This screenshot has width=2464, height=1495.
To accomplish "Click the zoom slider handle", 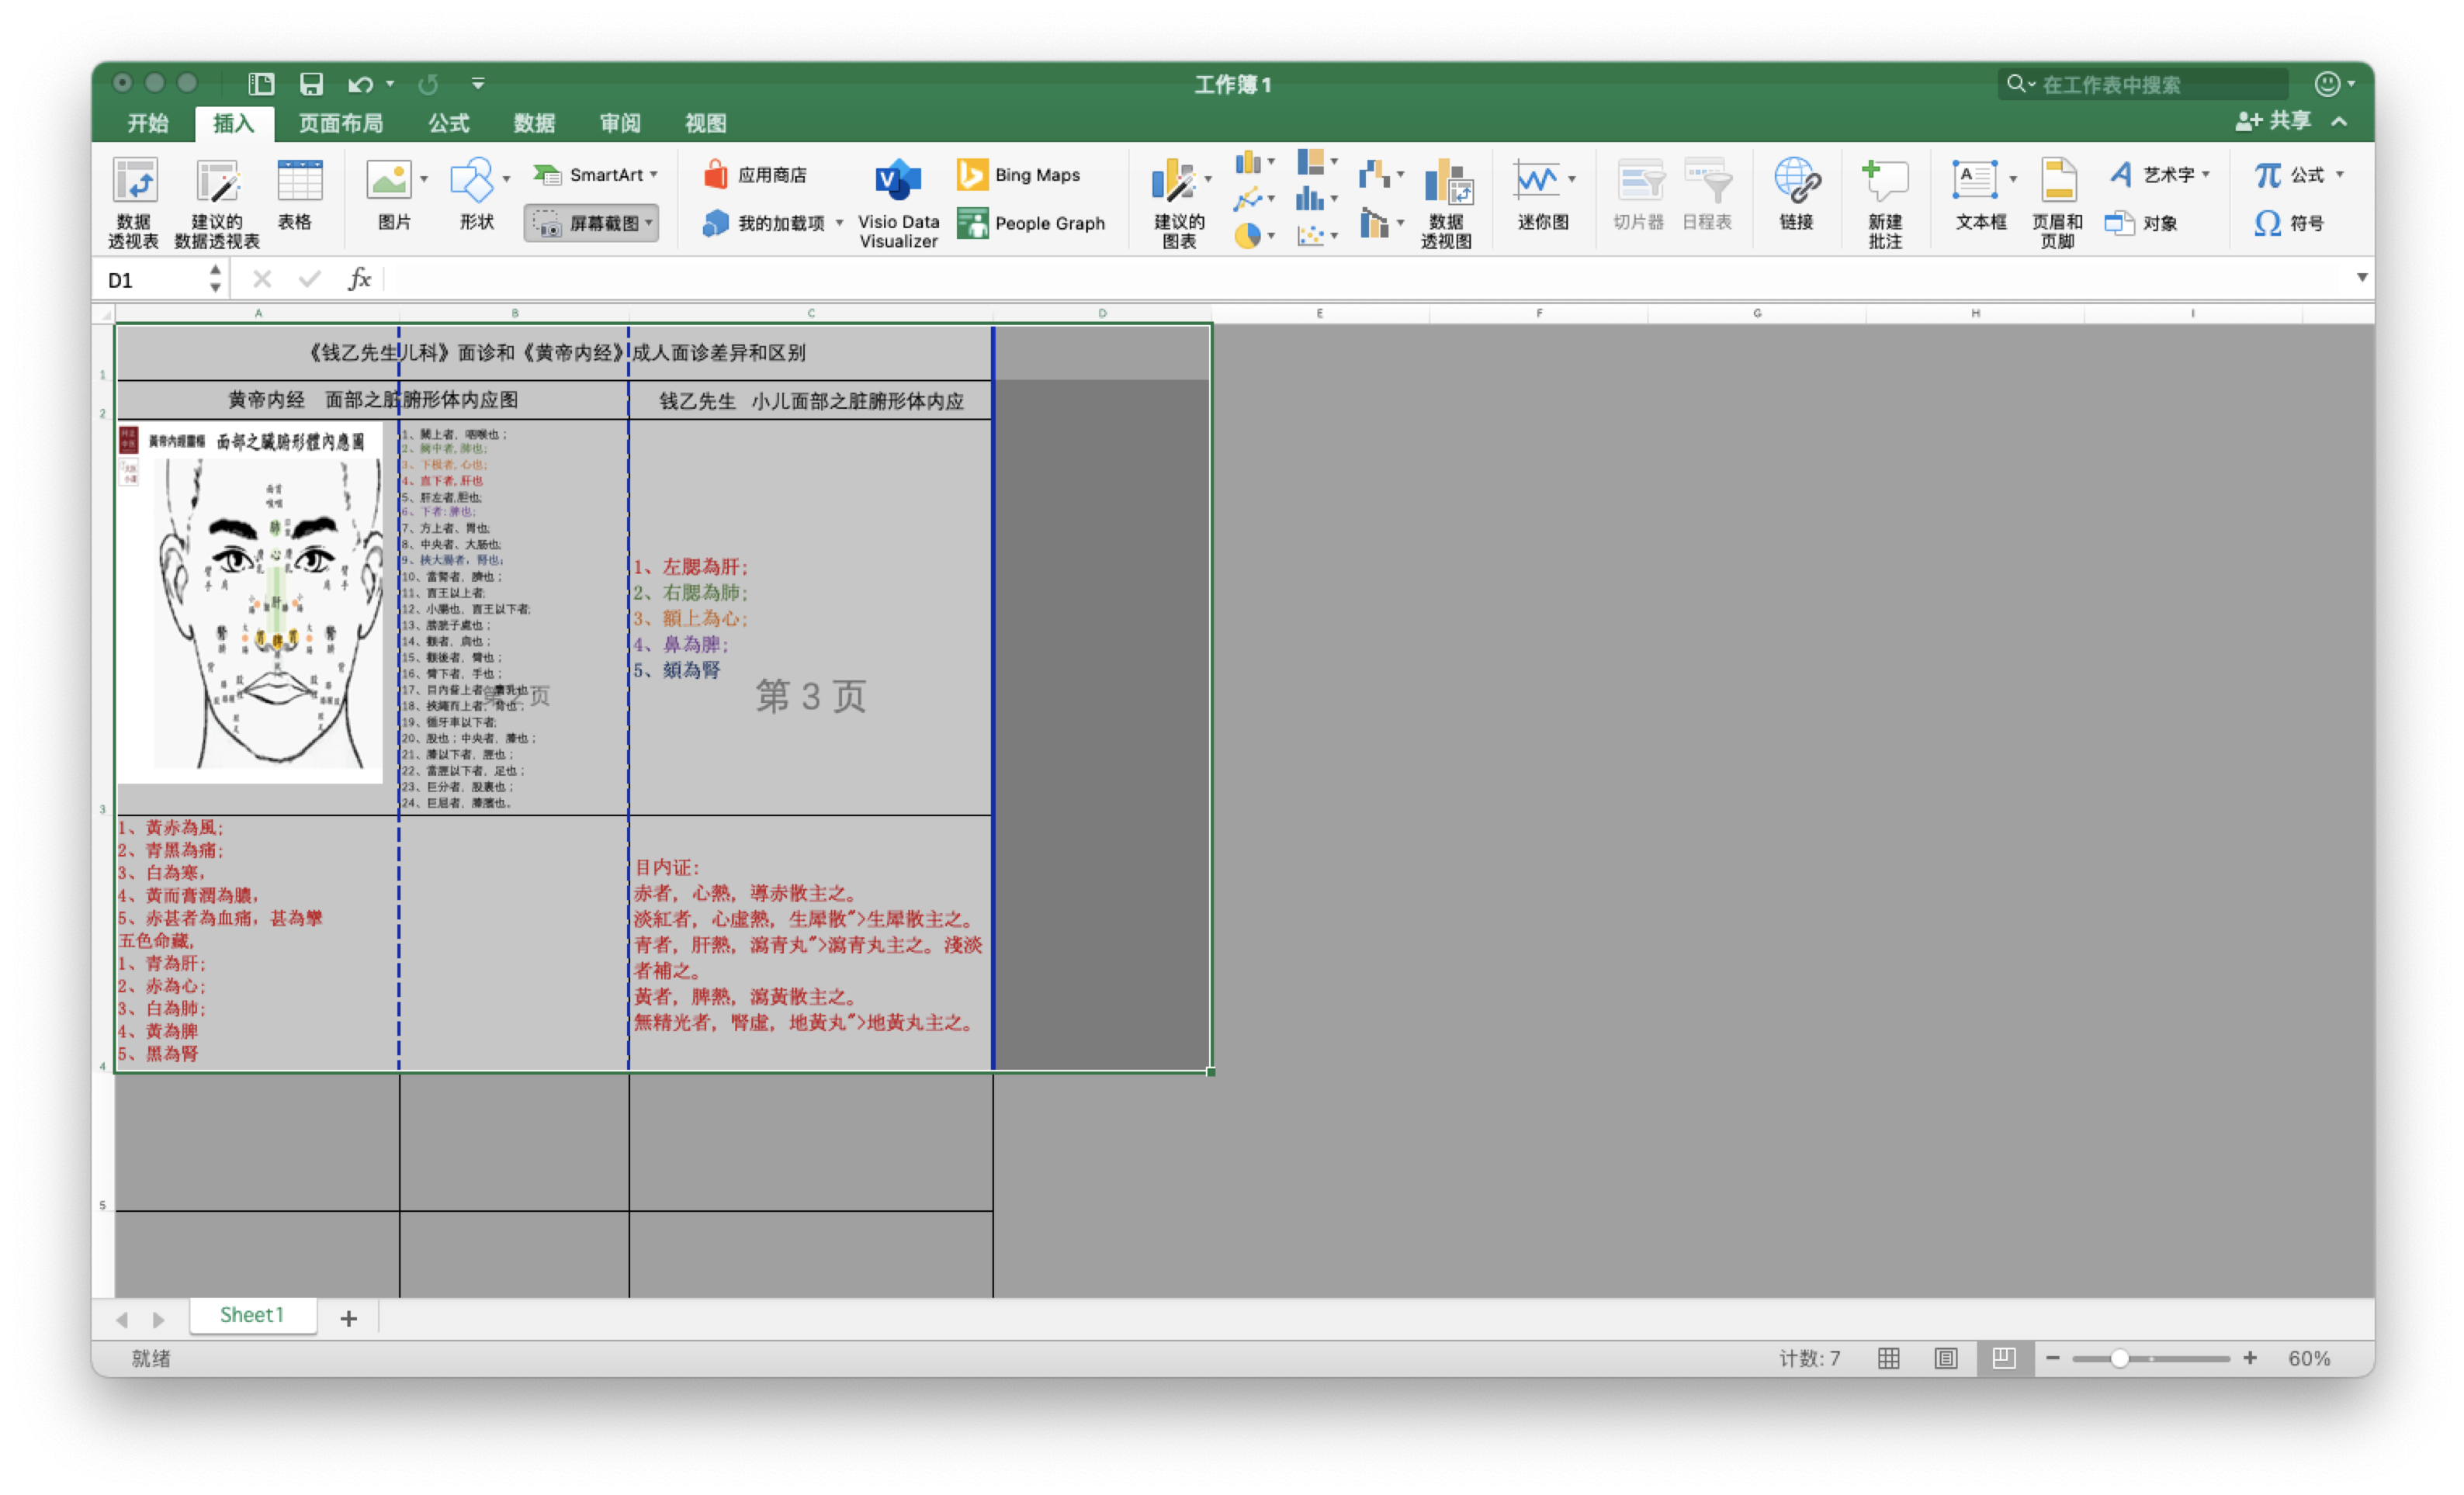I will [2119, 1358].
